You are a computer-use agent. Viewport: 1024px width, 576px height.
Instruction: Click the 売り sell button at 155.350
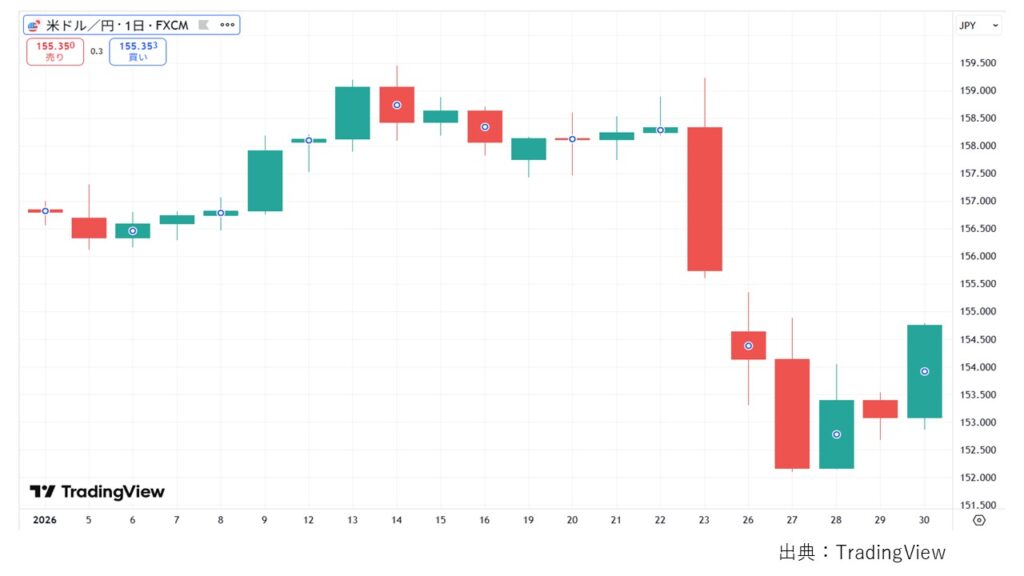[x=55, y=51]
